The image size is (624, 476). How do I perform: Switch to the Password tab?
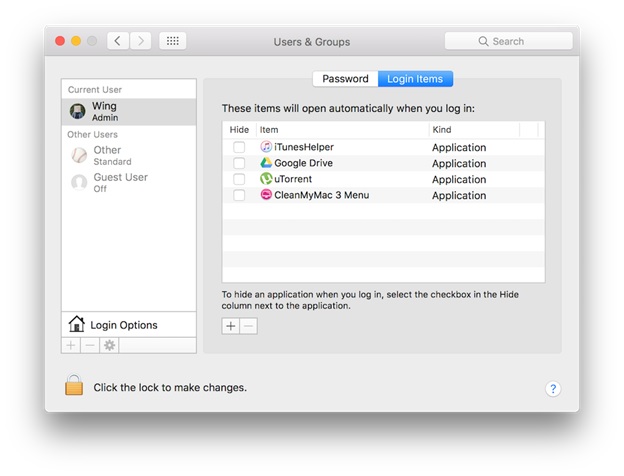[x=345, y=79]
